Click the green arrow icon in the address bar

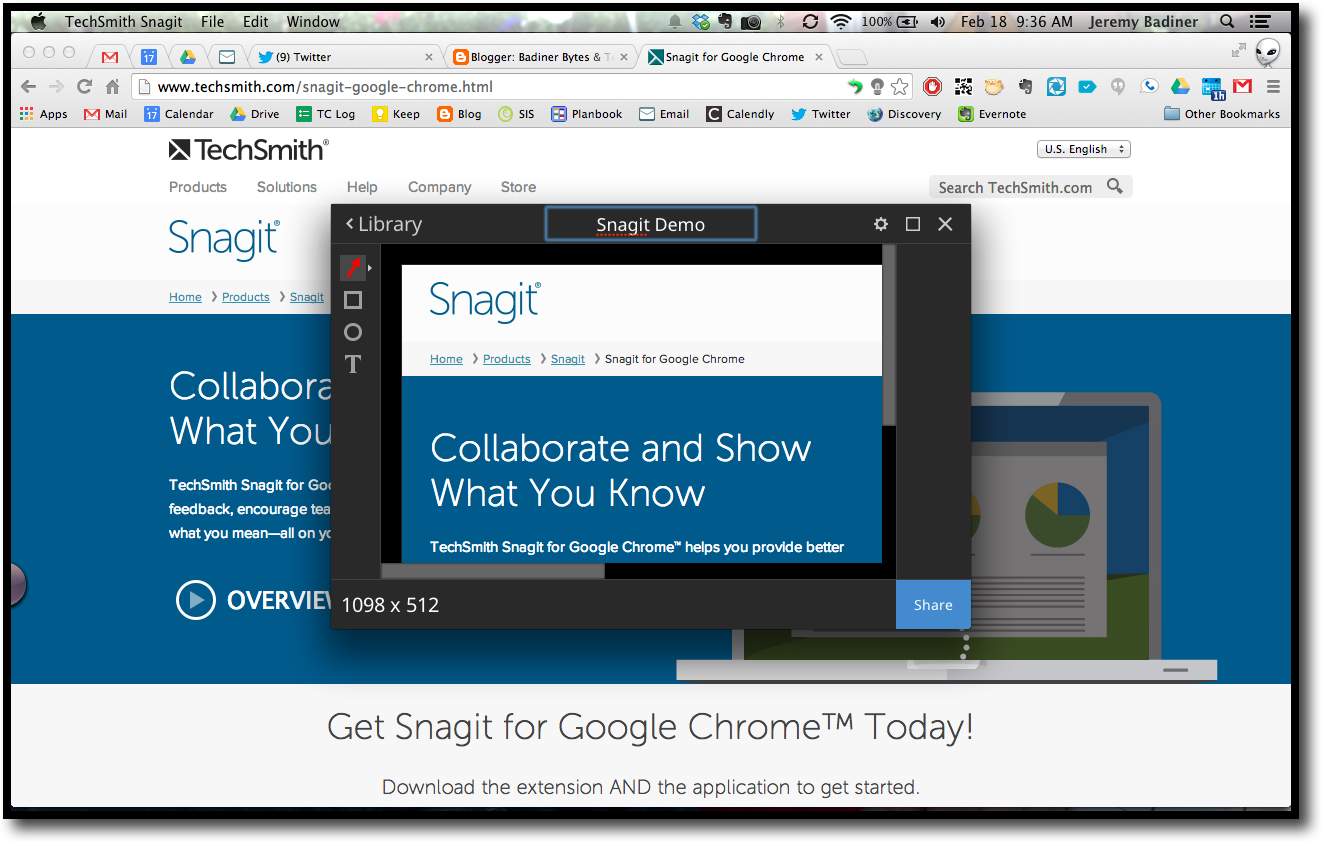point(855,87)
